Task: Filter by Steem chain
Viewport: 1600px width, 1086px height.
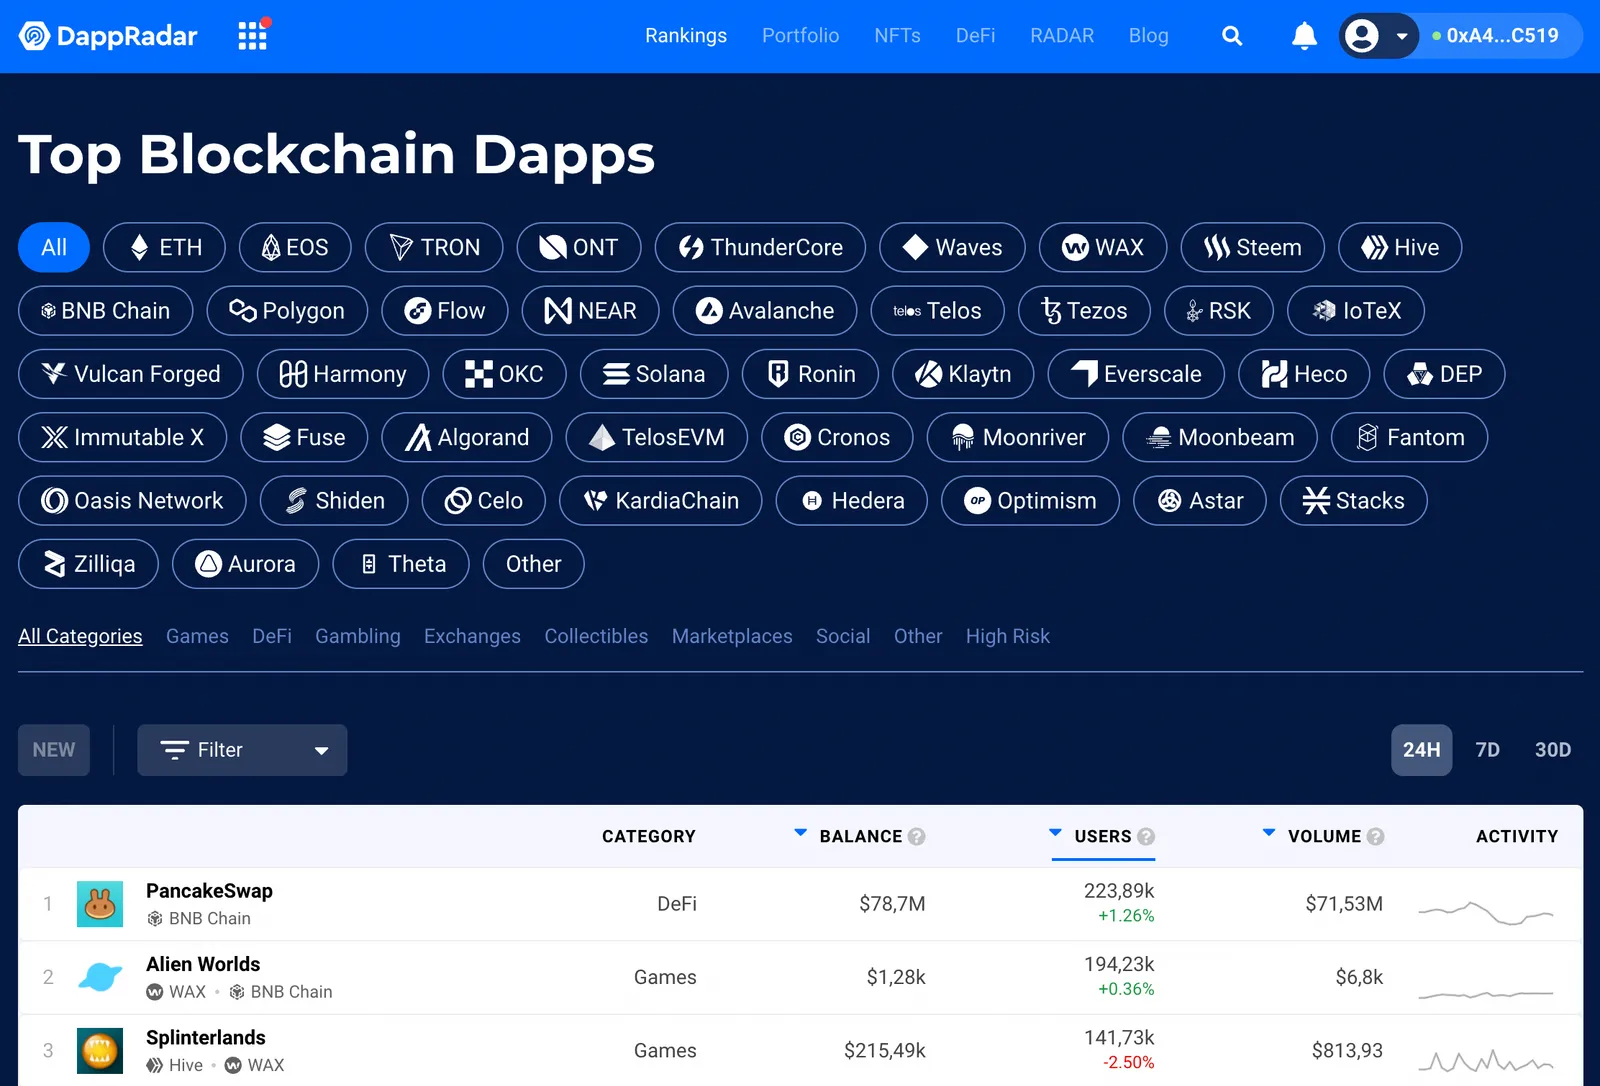Action: pyautogui.click(x=1252, y=247)
